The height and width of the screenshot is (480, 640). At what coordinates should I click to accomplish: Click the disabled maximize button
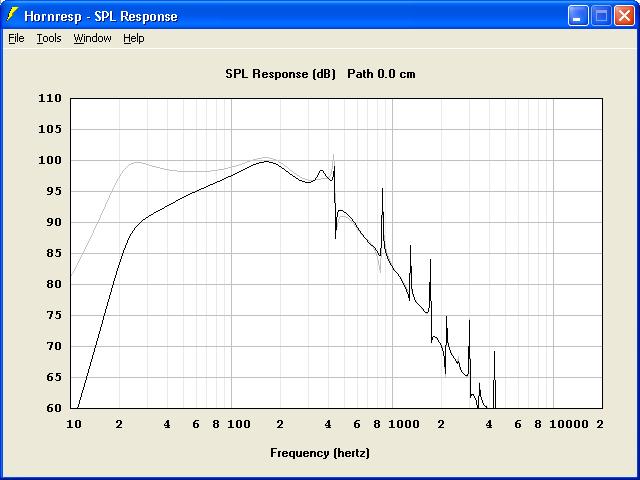(601, 16)
